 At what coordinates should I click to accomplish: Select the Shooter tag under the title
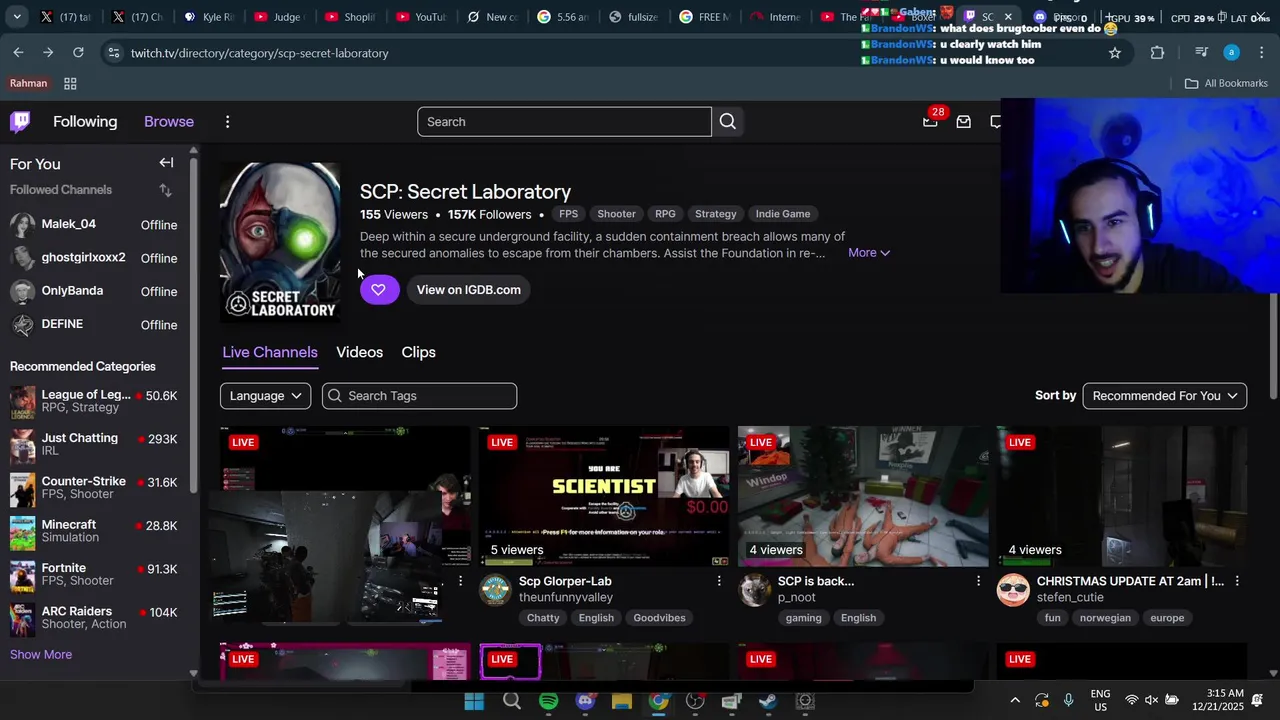[616, 214]
